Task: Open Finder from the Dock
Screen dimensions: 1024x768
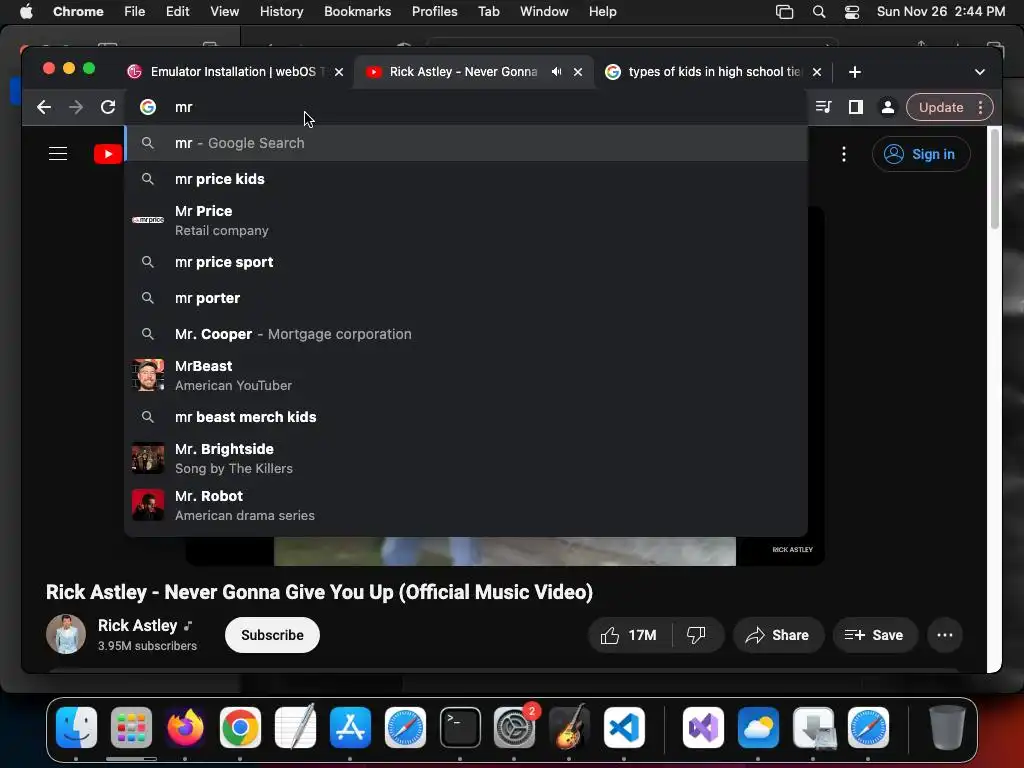Action: tap(76, 727)
